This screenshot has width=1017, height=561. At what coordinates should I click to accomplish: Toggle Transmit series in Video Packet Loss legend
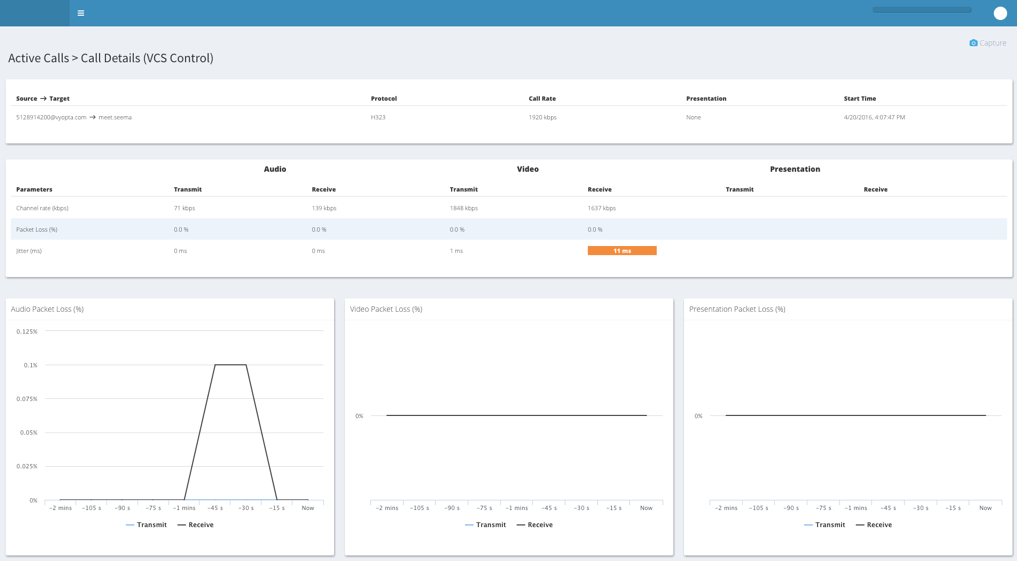pyautogui.click(x=486, y=525)
